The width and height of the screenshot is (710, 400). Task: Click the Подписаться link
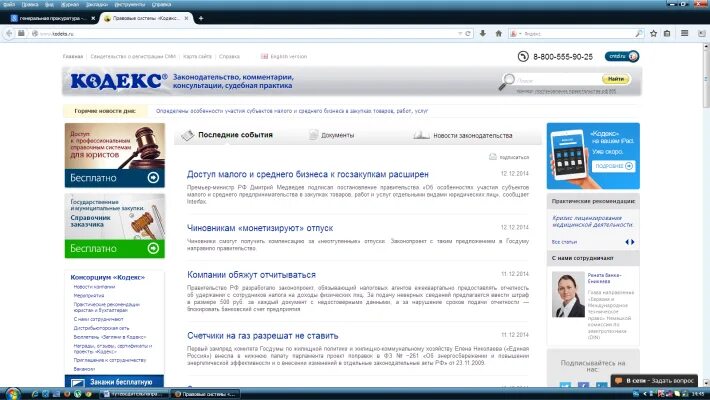[x=514, y=157]
